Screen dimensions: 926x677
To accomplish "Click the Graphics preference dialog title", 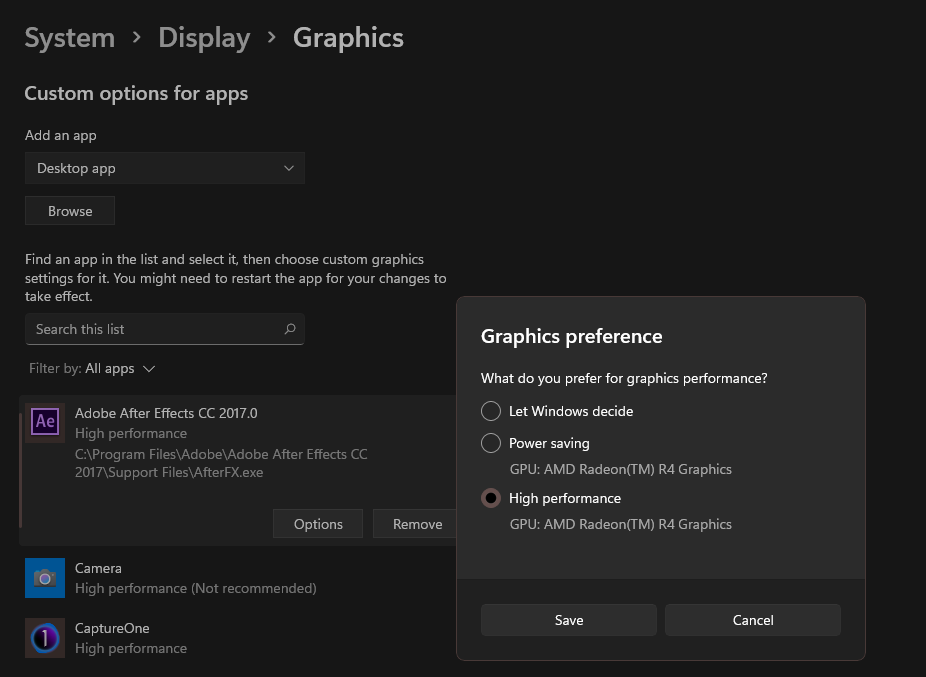I will tap(572, 336).
